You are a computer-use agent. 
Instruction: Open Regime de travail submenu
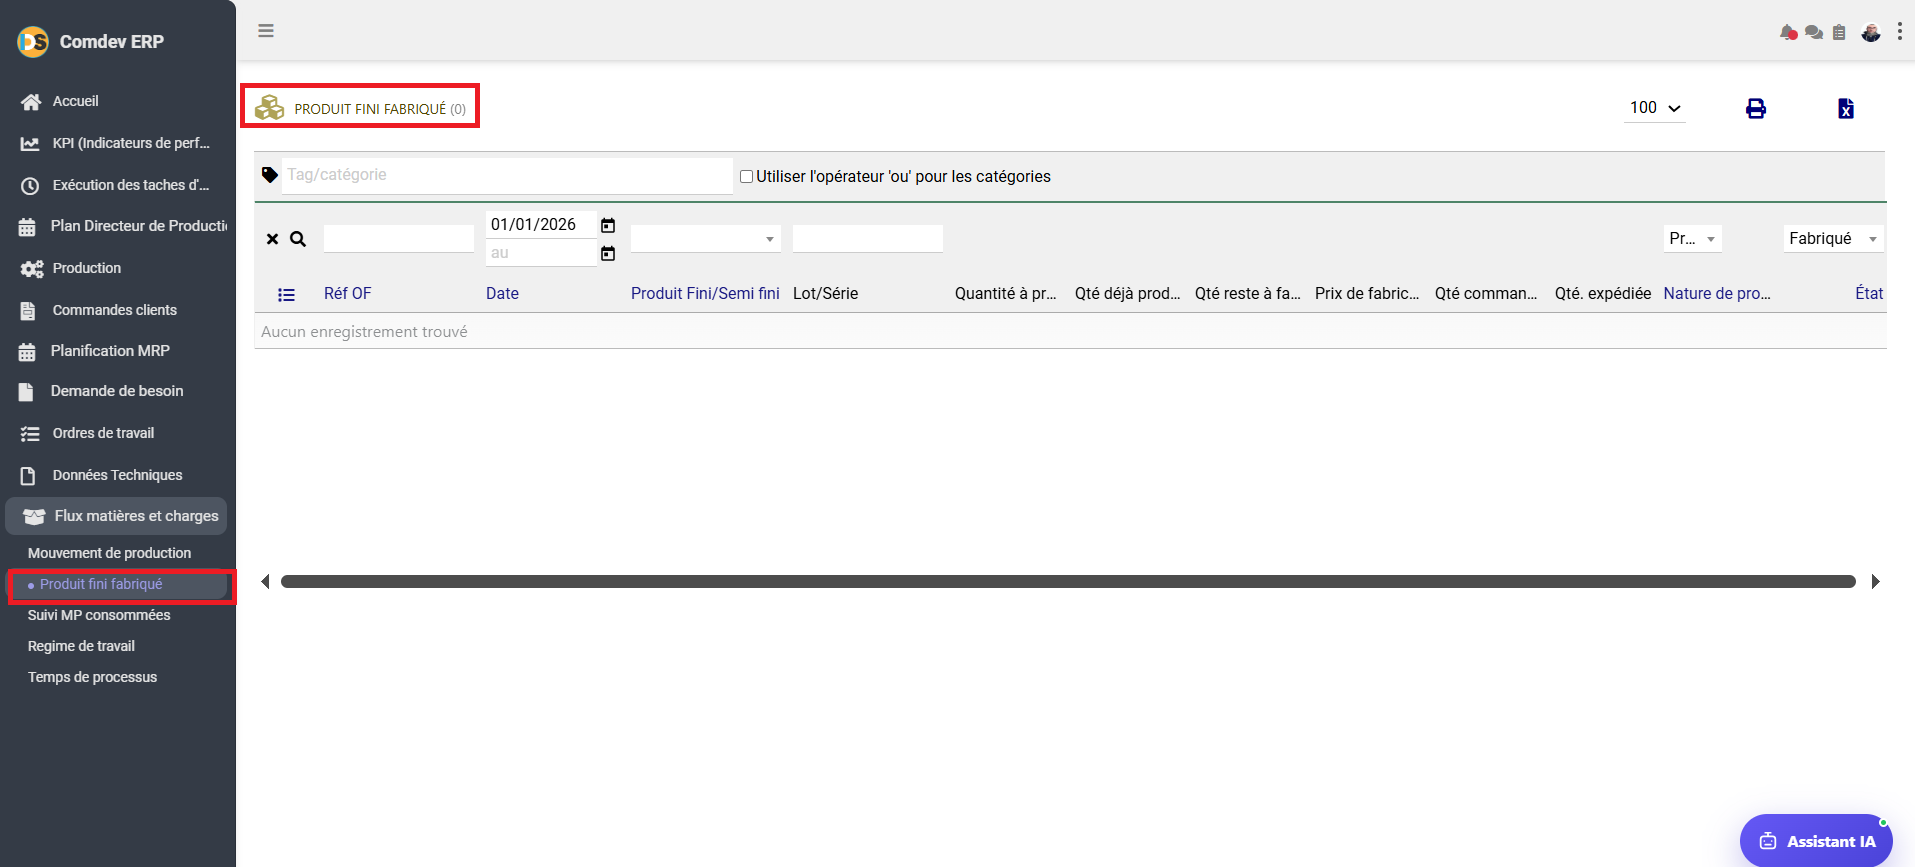pos(81,646)
